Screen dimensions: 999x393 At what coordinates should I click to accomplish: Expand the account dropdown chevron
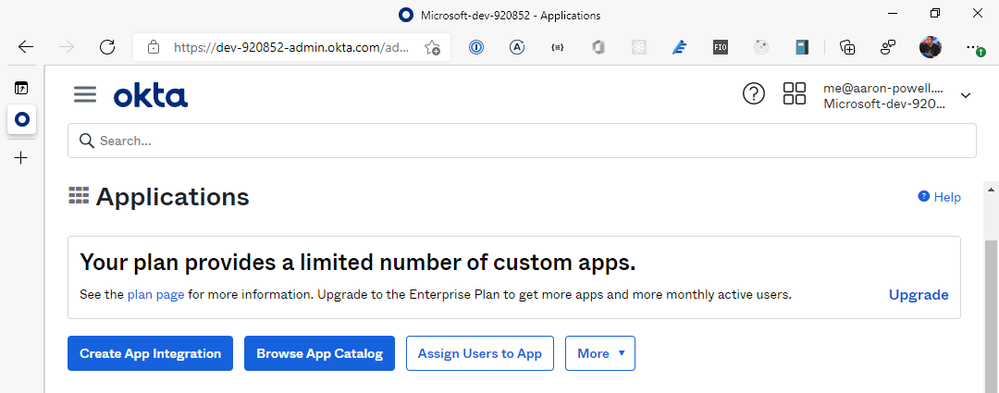pyautogui.click(x=965, y=96)
